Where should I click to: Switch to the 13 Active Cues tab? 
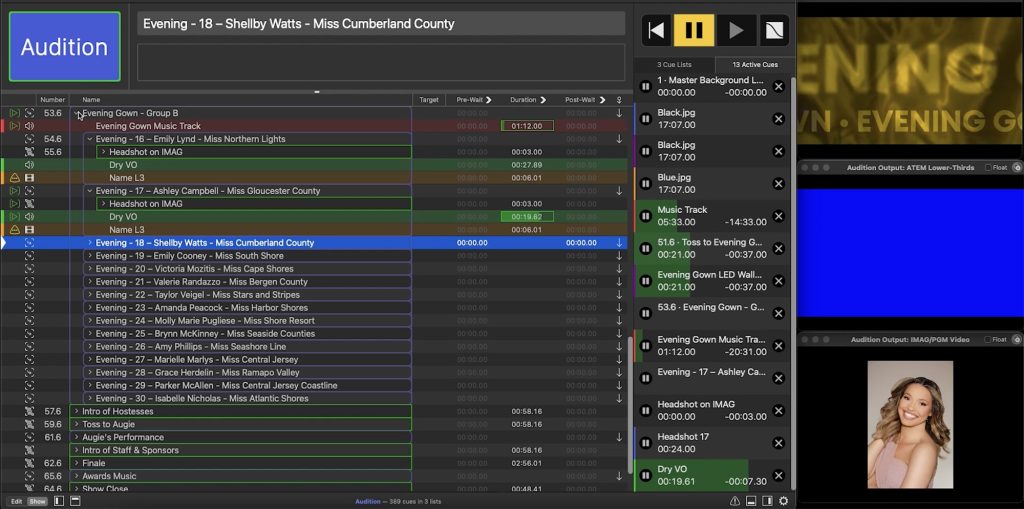click(755, 65)
